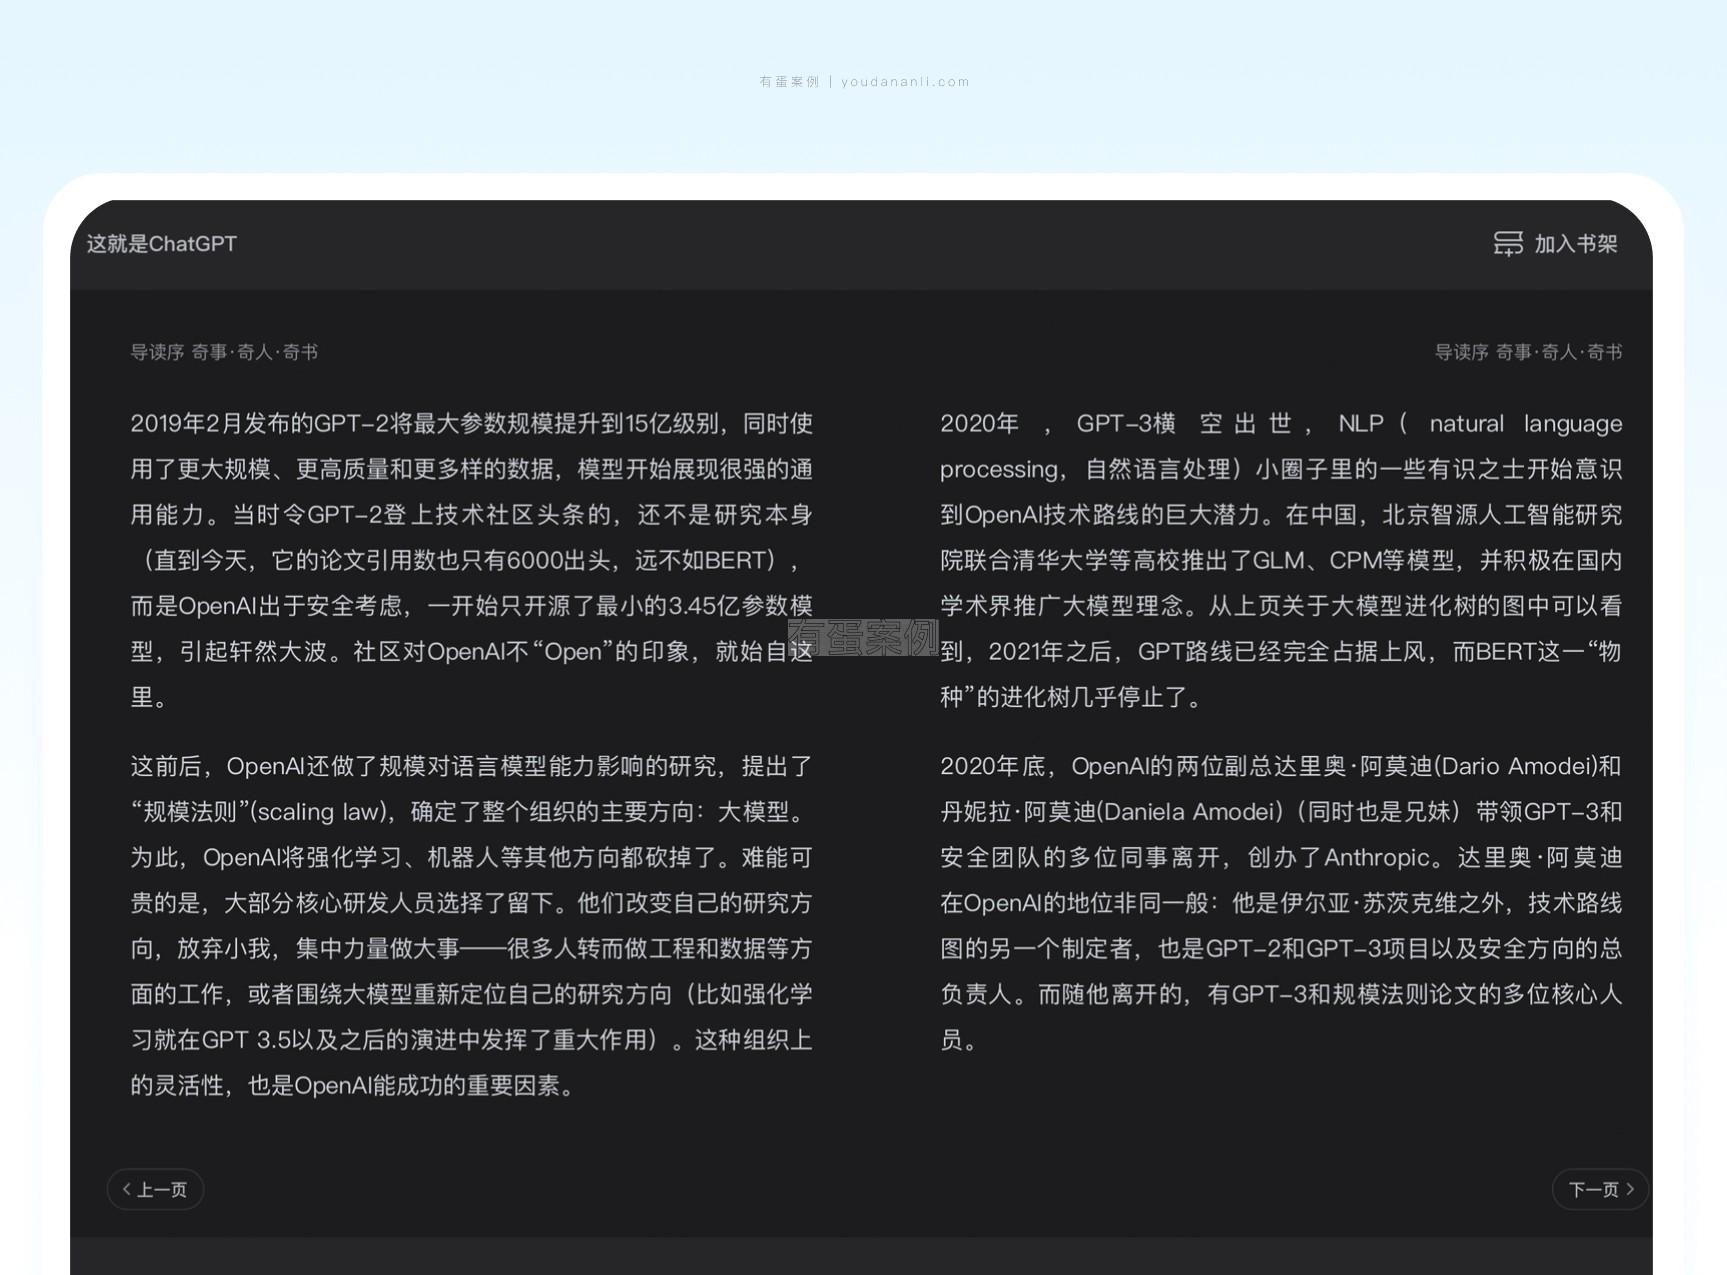Click the 有蛋案例 watermark between the pages
The width and height of the screenshot is (1727, 1275).
(x=863, y=637)
